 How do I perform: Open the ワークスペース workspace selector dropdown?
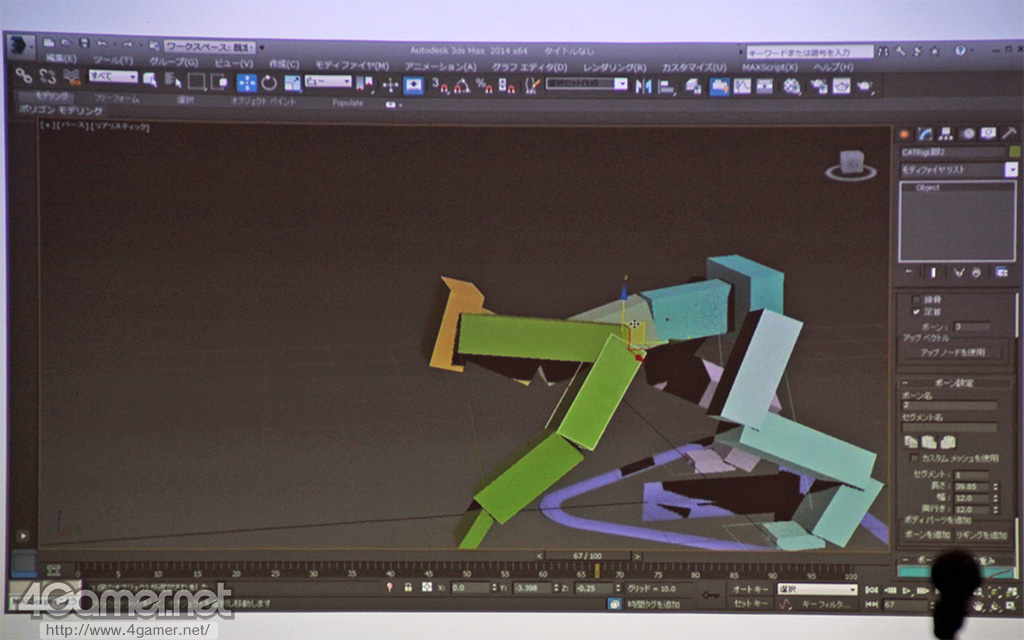pos(209,46)
